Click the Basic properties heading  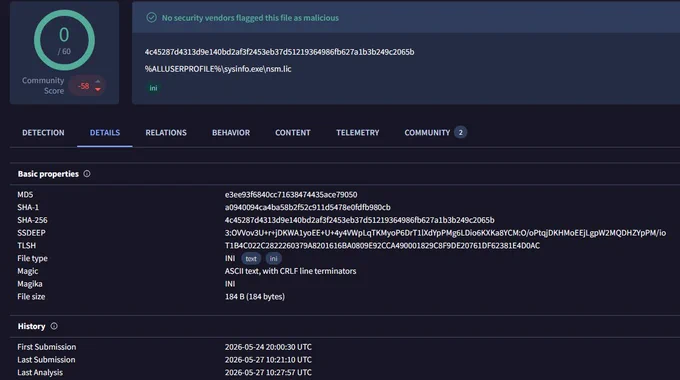pyautogui.click(x=48, y=174)
